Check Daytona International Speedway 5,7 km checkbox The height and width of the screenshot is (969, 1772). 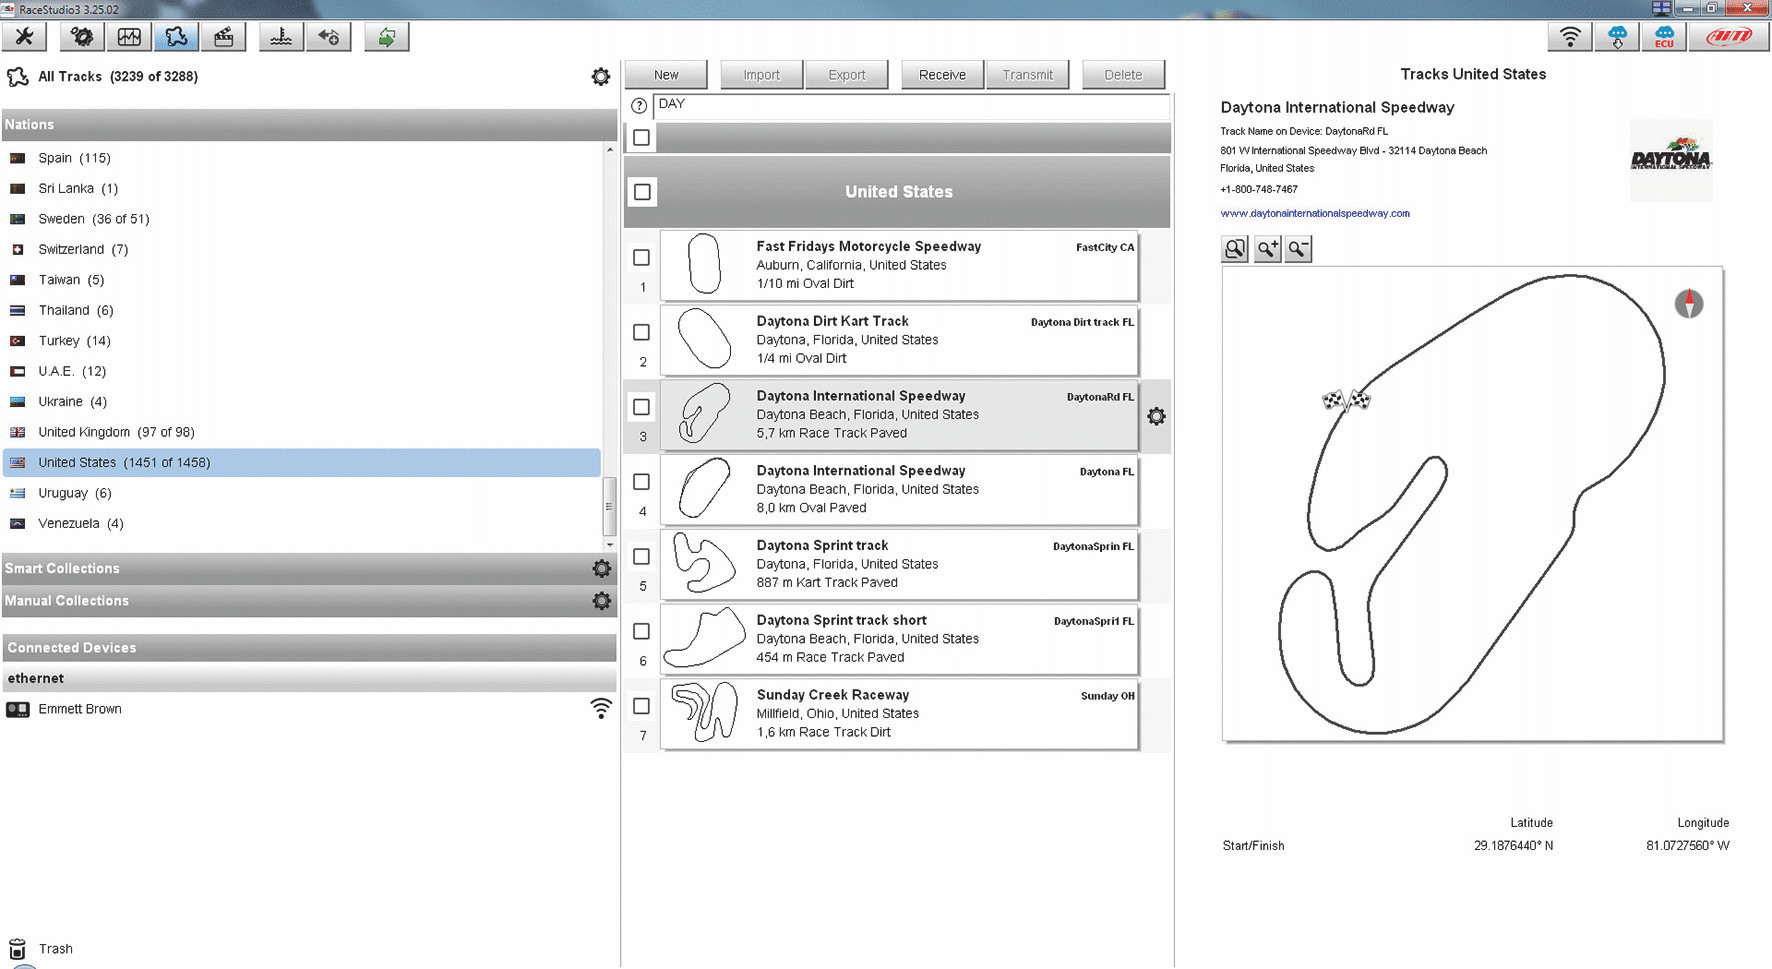pyautogui.click(x=642, y=407)
